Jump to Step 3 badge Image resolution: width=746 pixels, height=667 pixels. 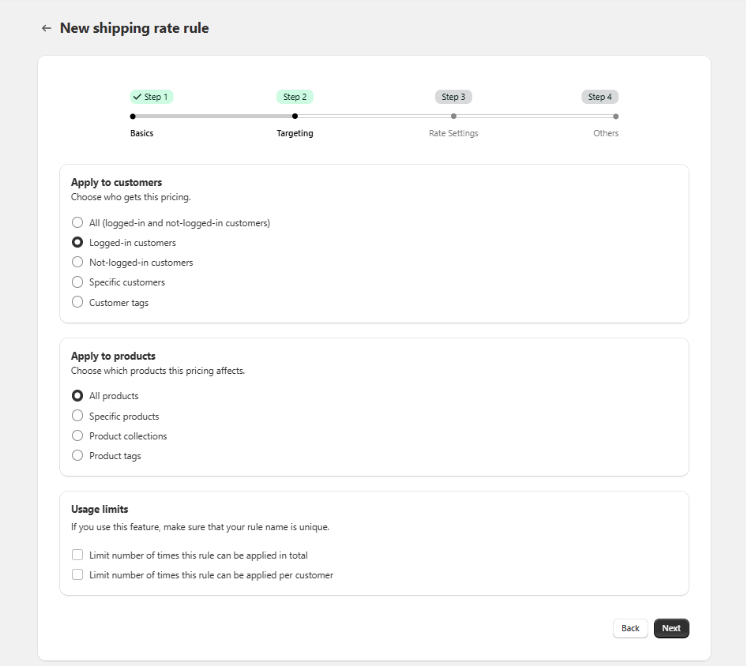[453, 97]
